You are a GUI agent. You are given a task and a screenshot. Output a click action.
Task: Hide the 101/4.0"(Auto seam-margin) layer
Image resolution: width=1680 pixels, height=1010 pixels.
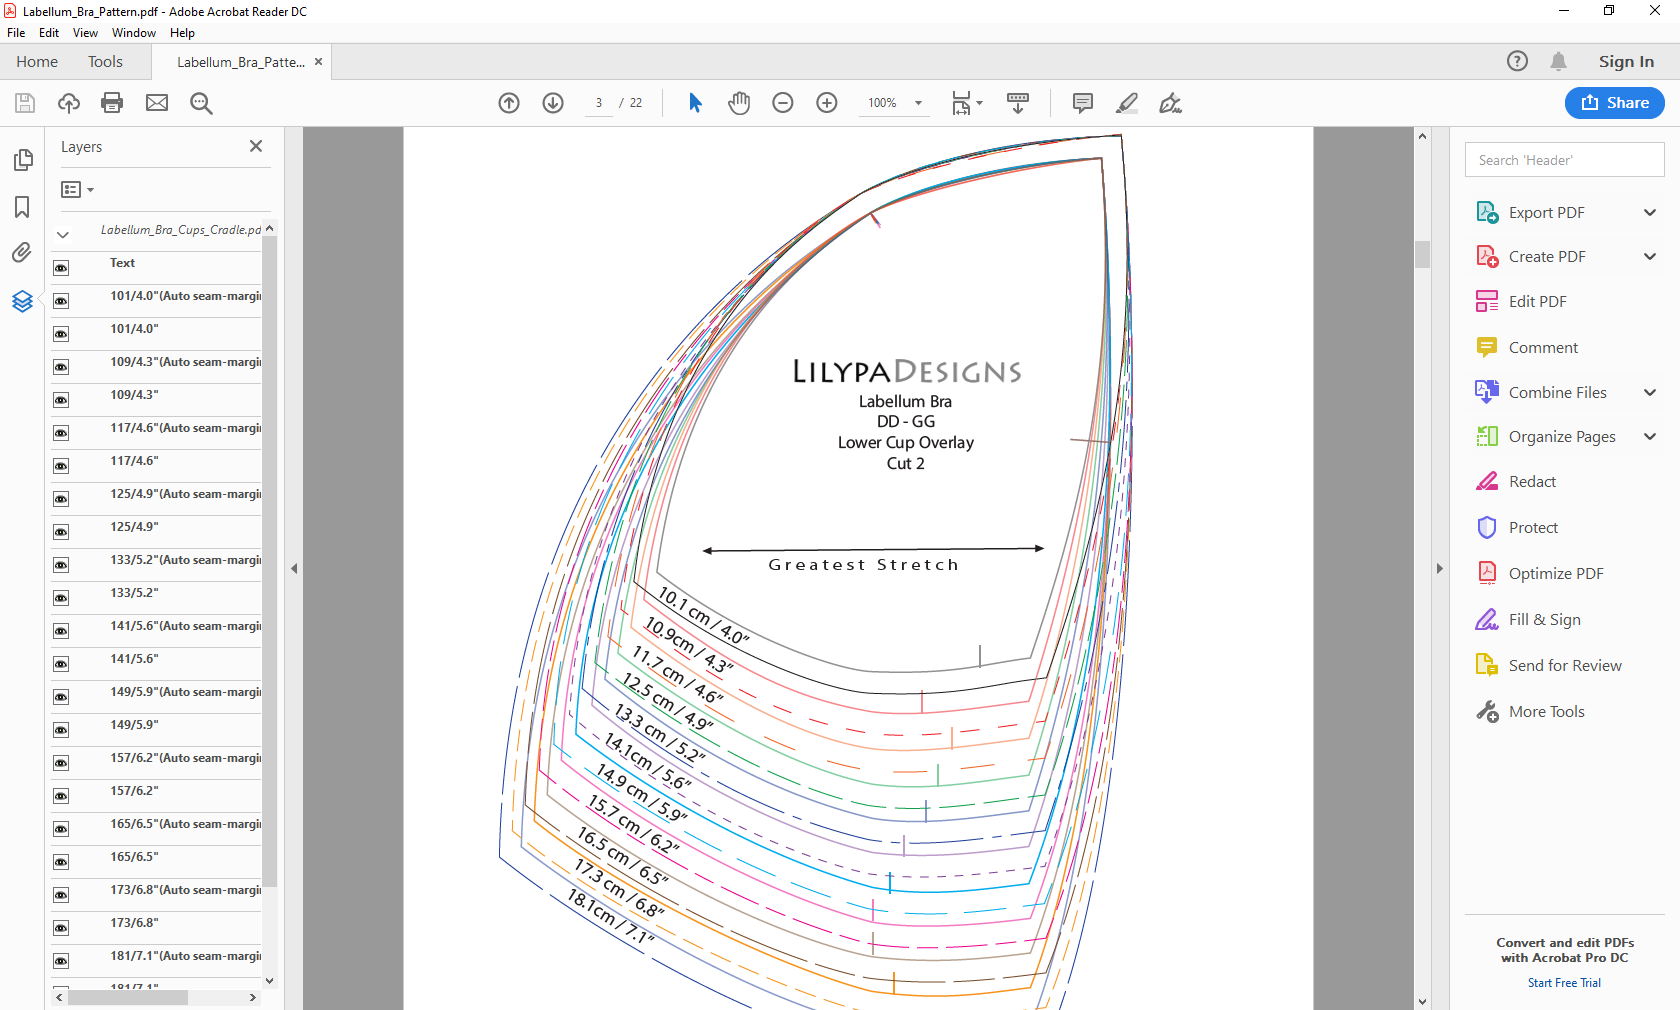61,301
